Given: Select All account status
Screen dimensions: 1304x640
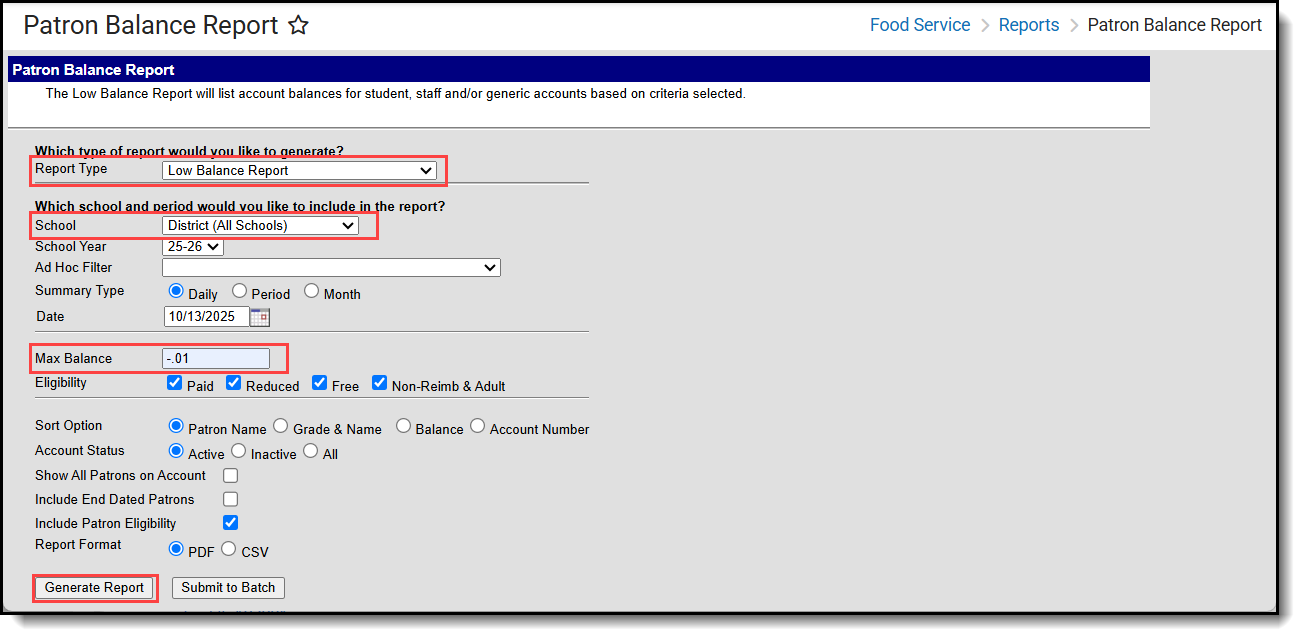Looking at the screenshot, I should 311,451.
